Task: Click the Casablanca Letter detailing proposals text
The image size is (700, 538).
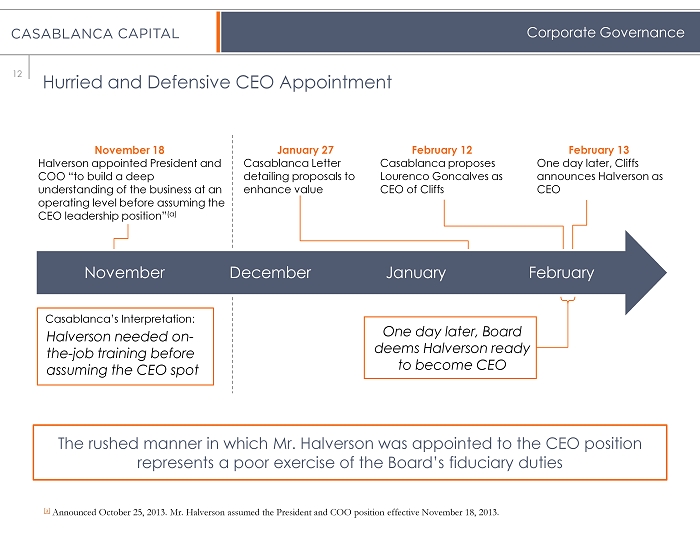Action: click(x=299, y=176)
